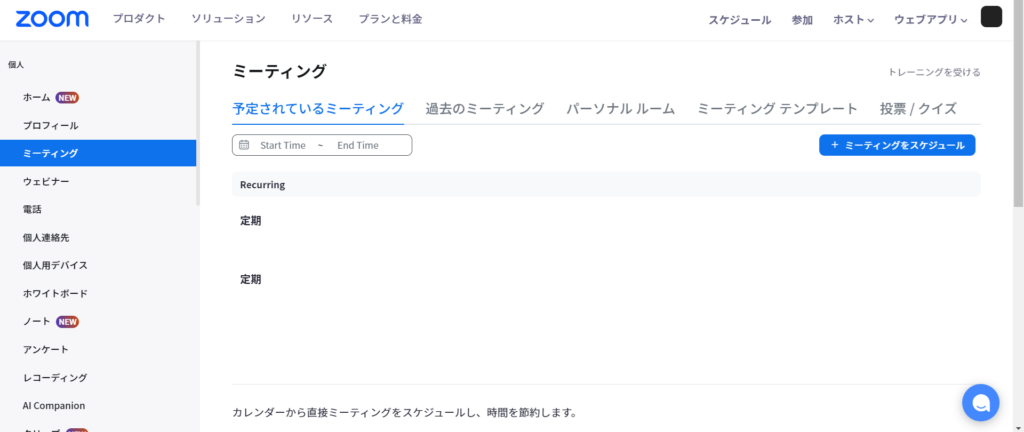Click the profile avatar icon

(x=991, y=17)
